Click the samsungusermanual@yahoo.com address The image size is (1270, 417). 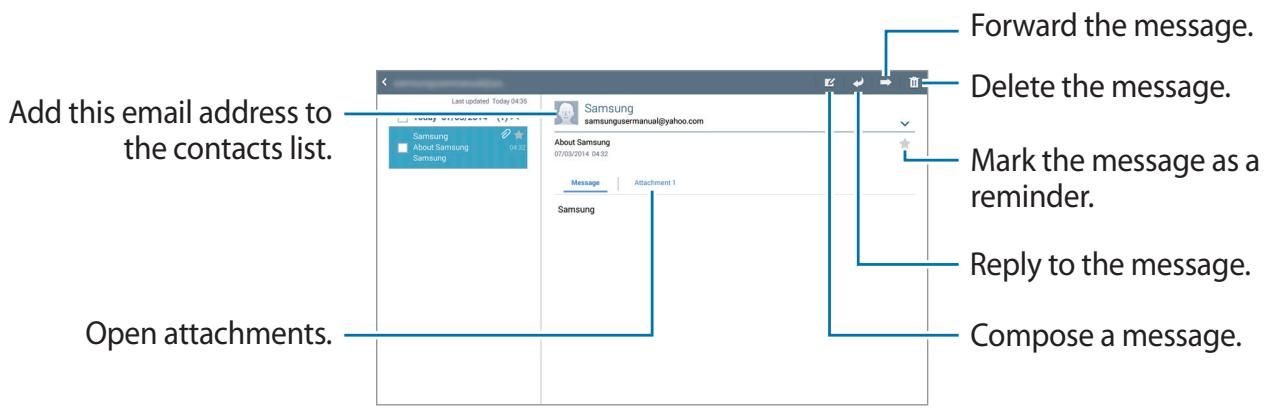[x=644, y=119]
